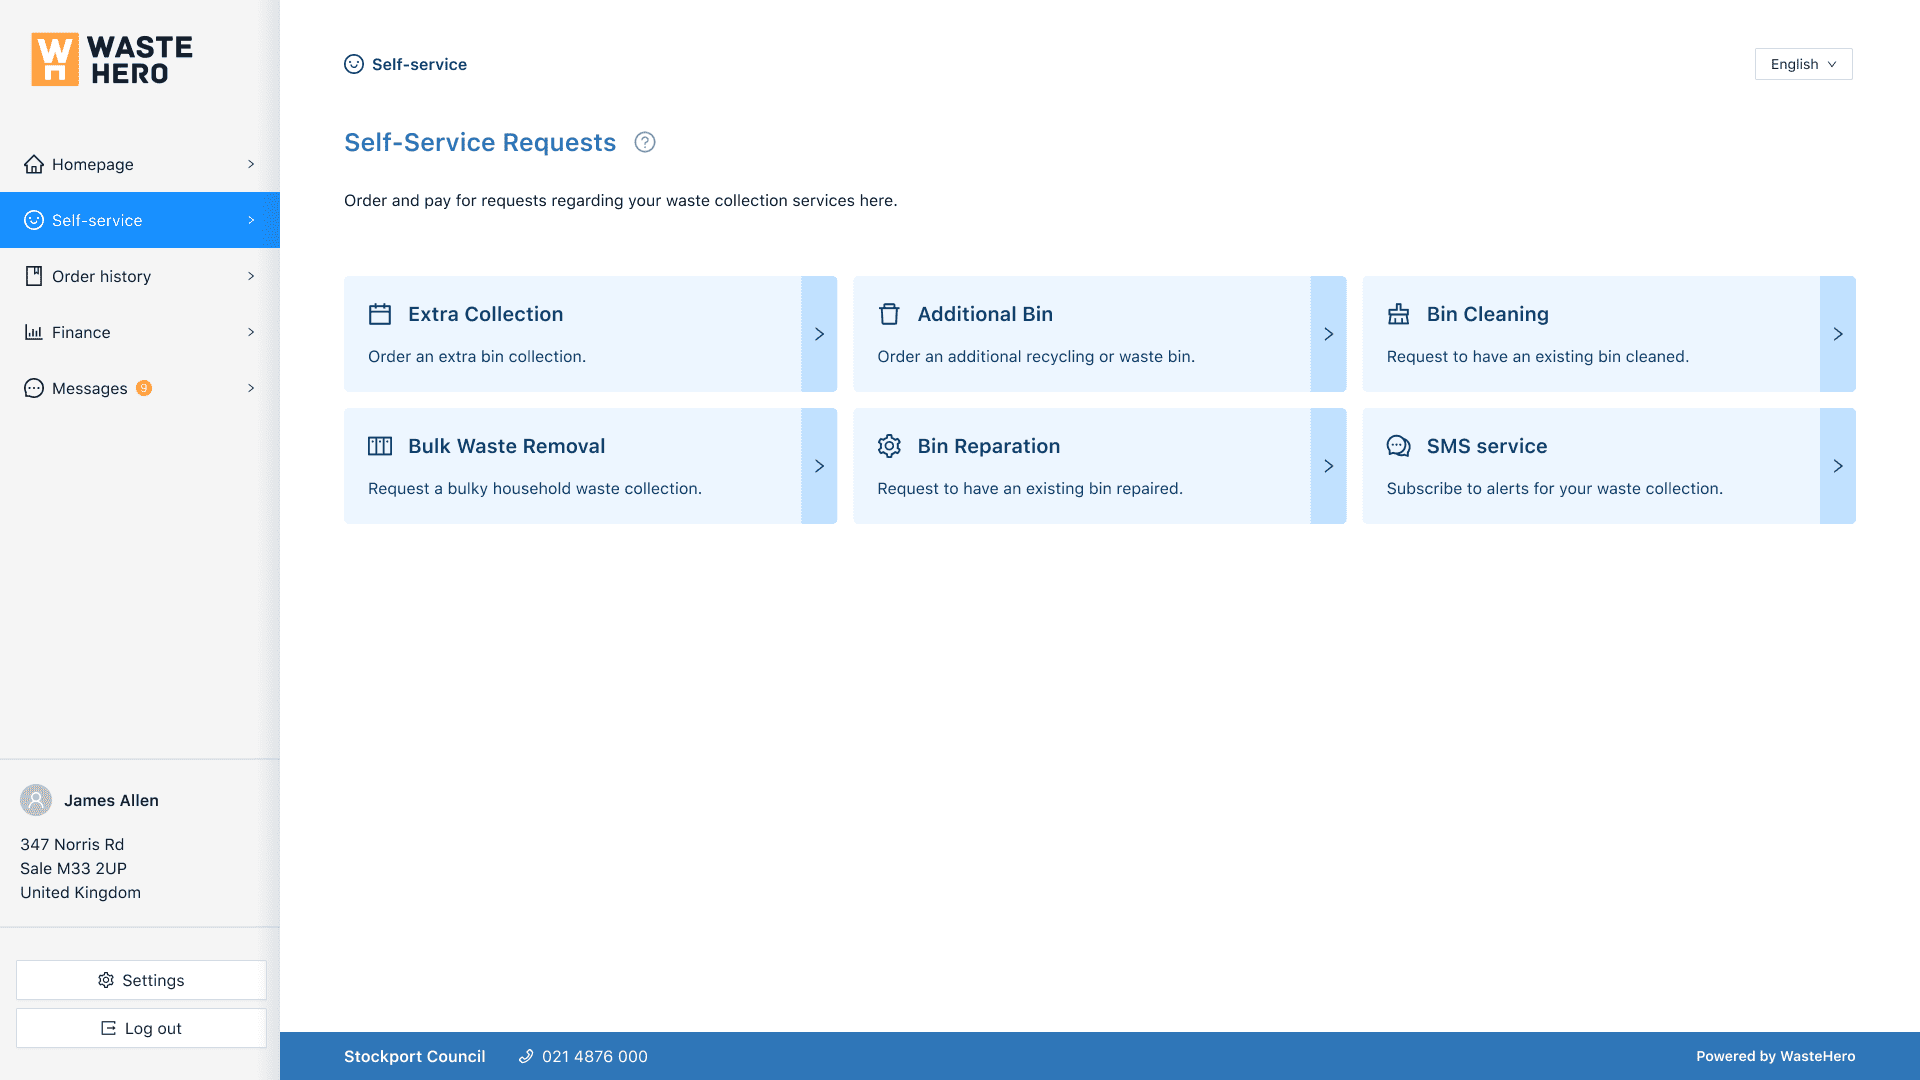Go to Homepage in sidebar
The image size is (1920, 1080).
click(140, 164)
